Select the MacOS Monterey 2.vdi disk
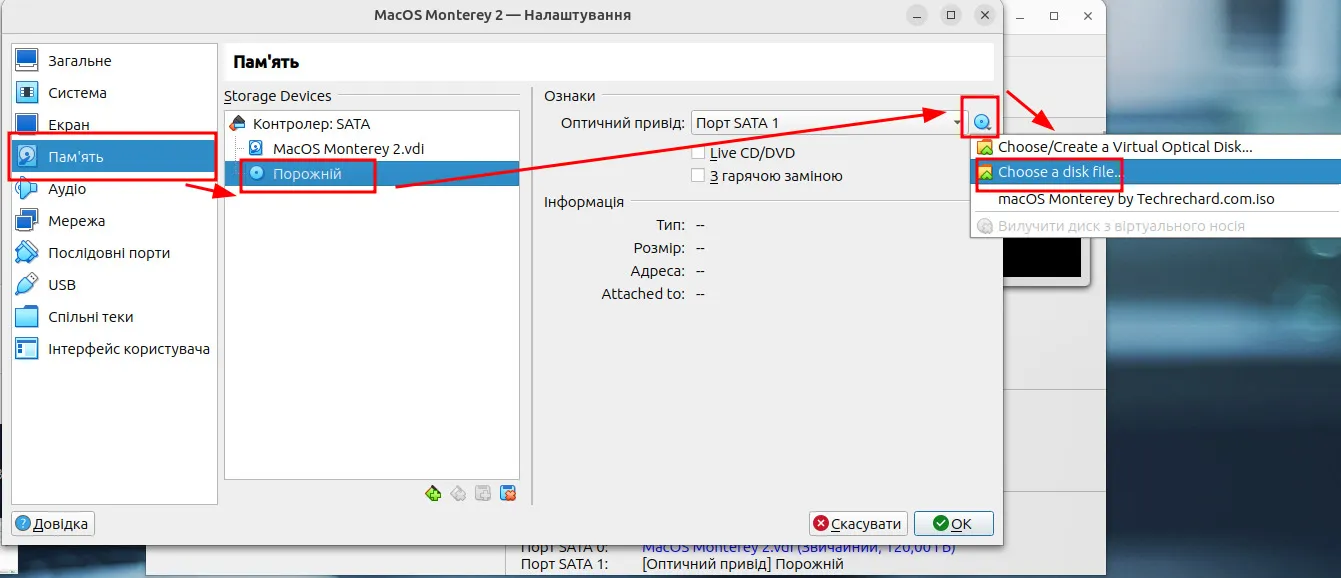 pos(372,148)
